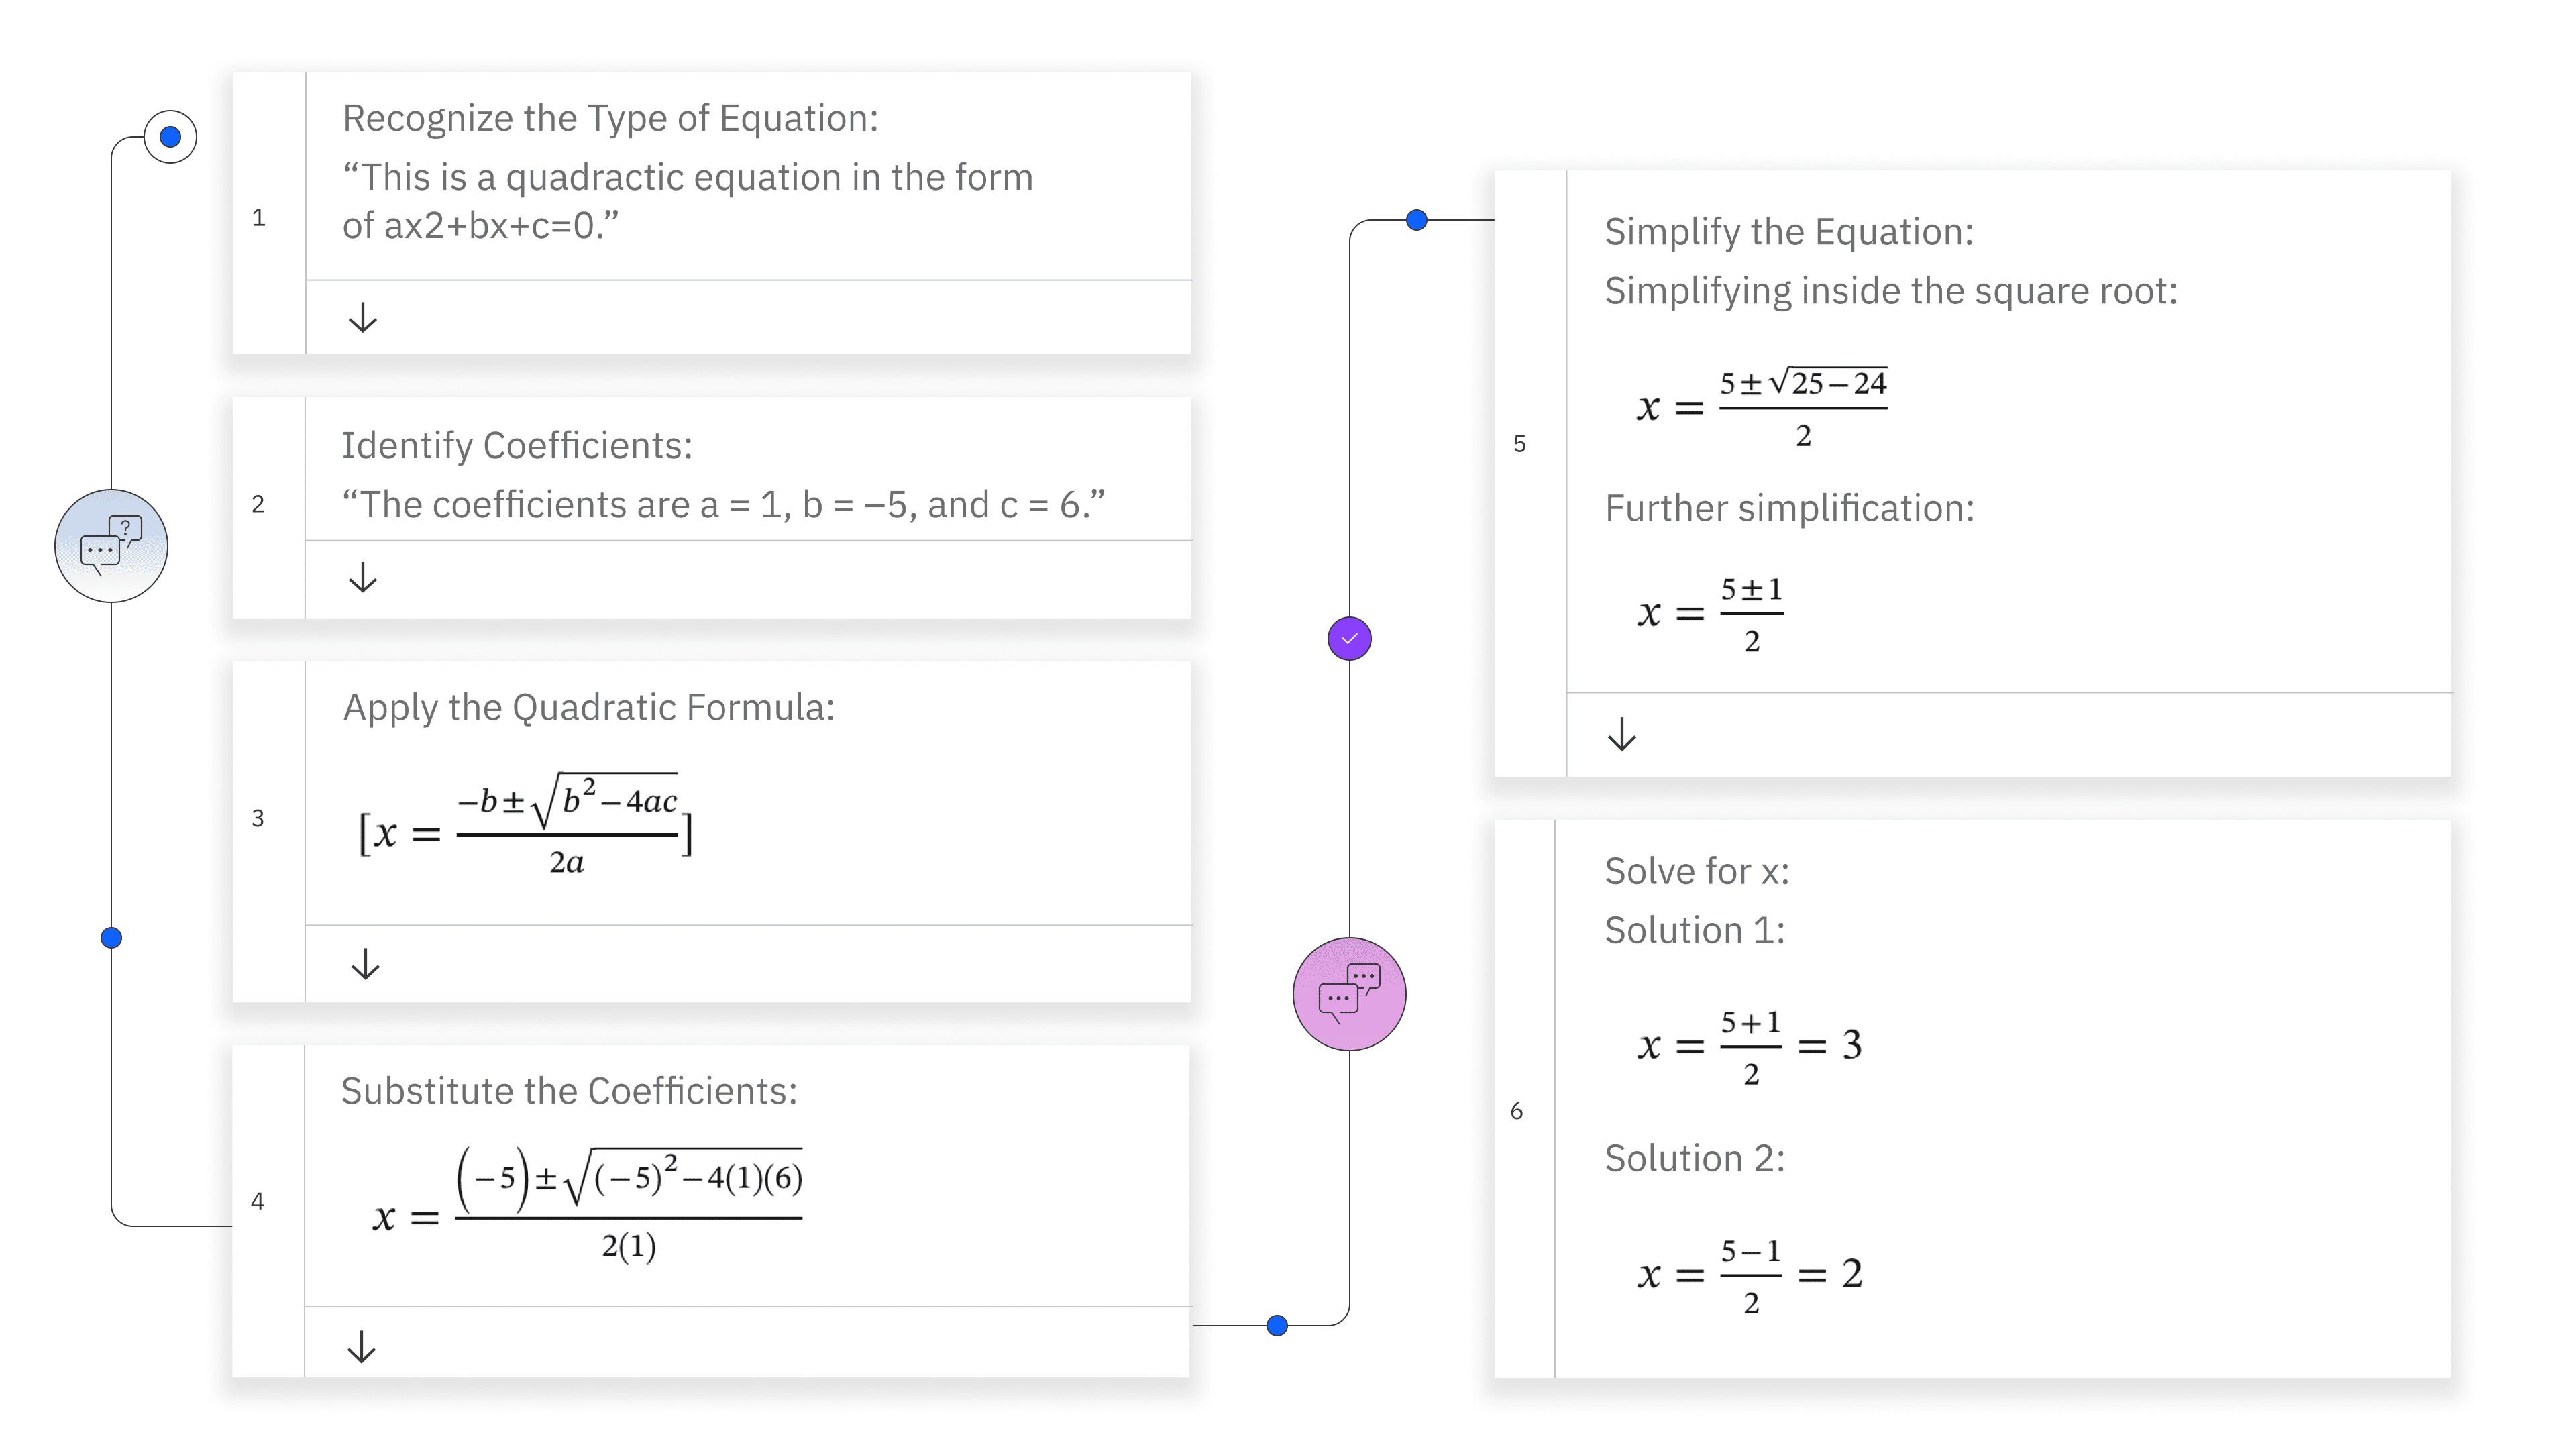2576x1449 pixels.
Task: Click down arrow under Apply the Quadratic Formula
Action: (365, 964)
